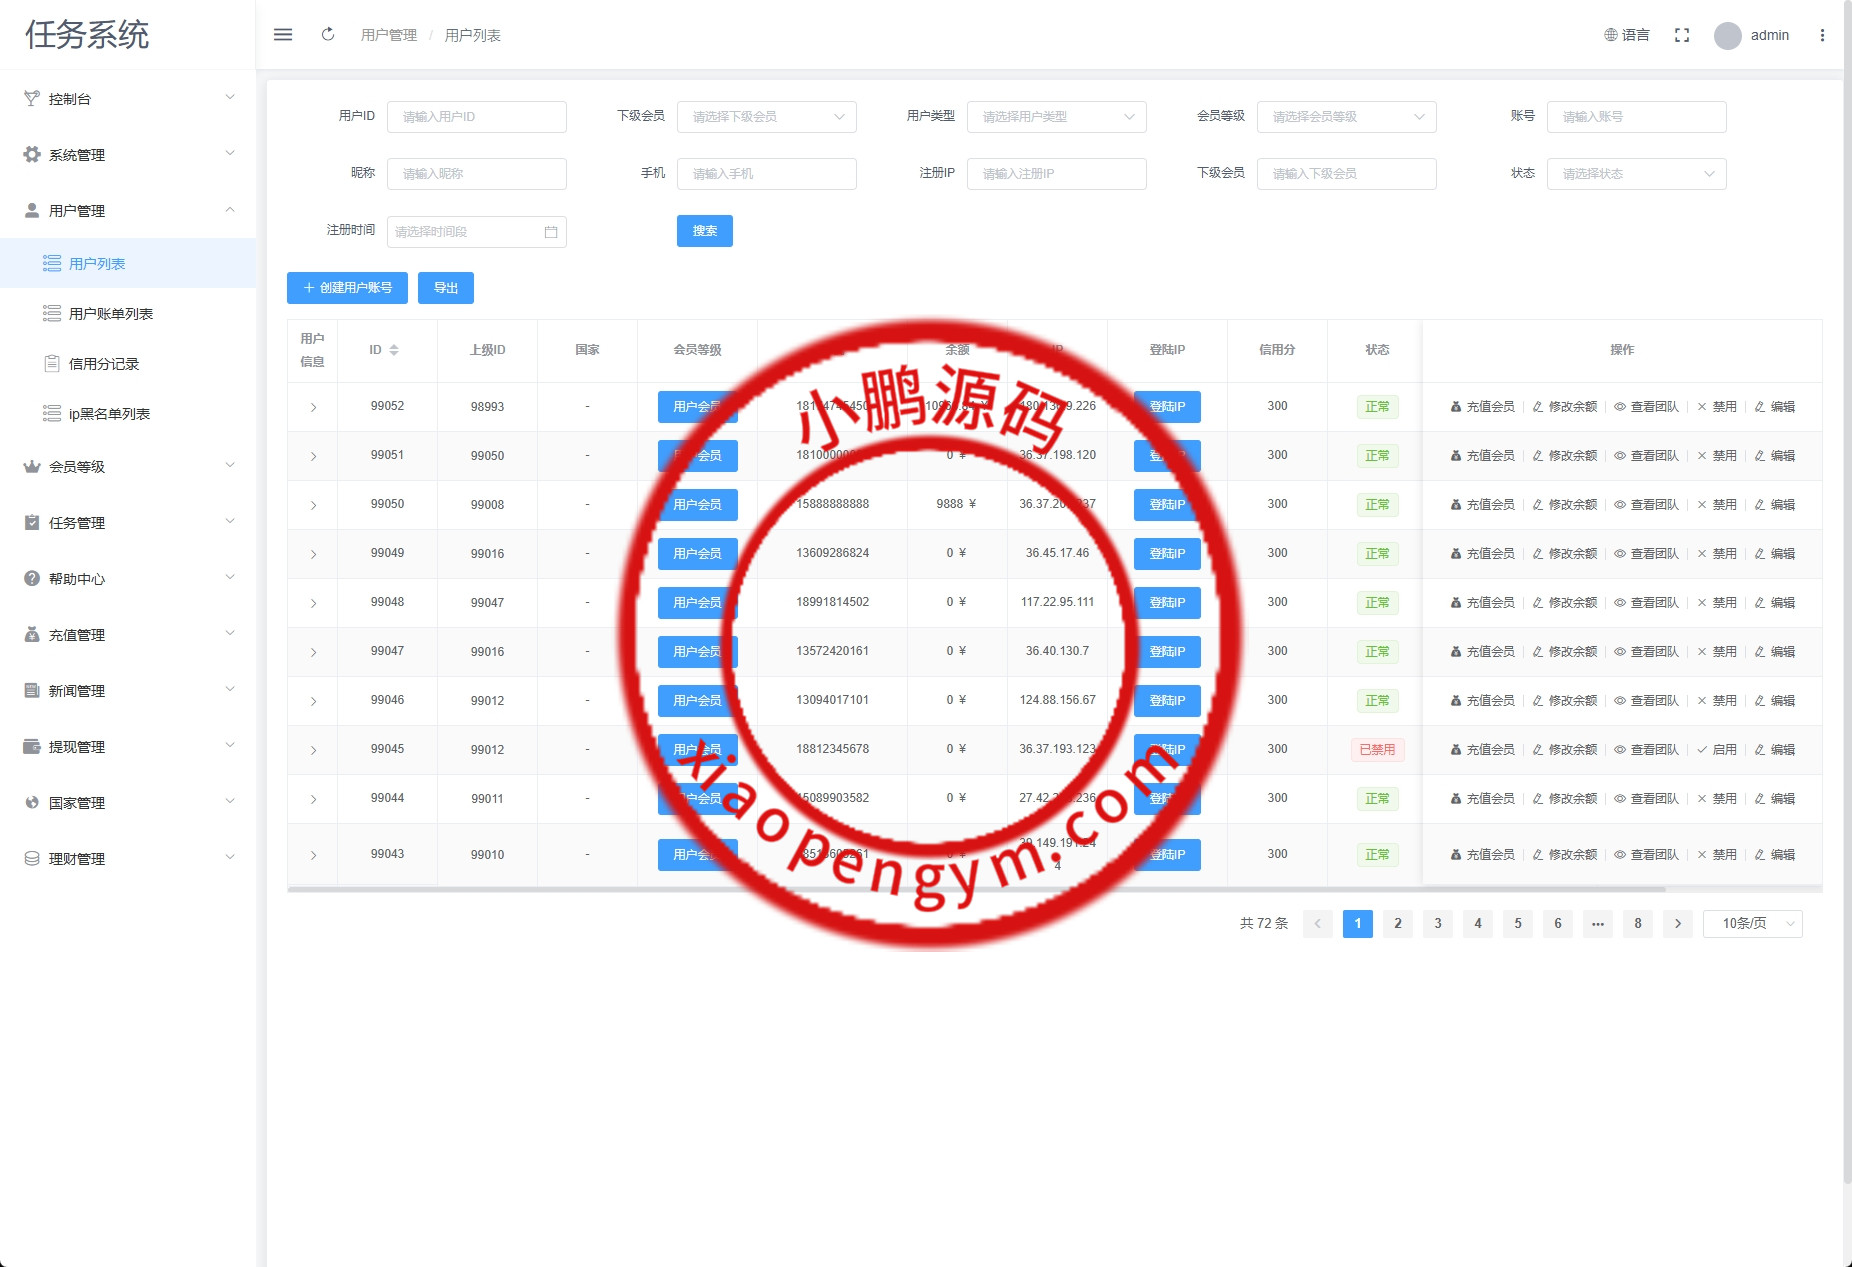1852x1267 pixels.
Task: Click calendar icon in registration time field
Action: (x=551, y=232)
